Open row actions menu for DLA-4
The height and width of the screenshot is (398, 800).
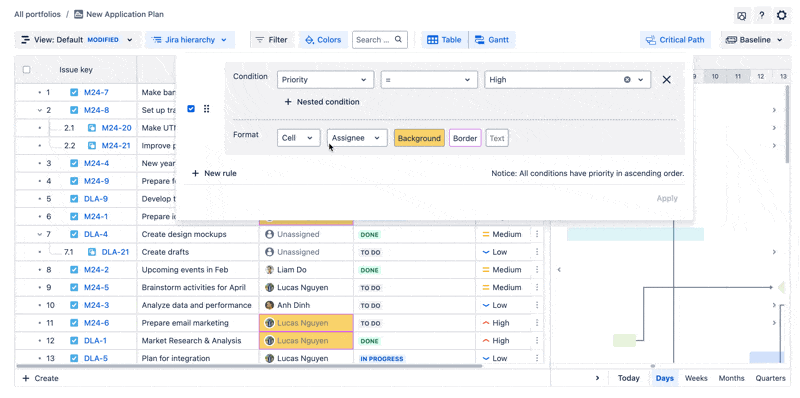tap(537, 234)
